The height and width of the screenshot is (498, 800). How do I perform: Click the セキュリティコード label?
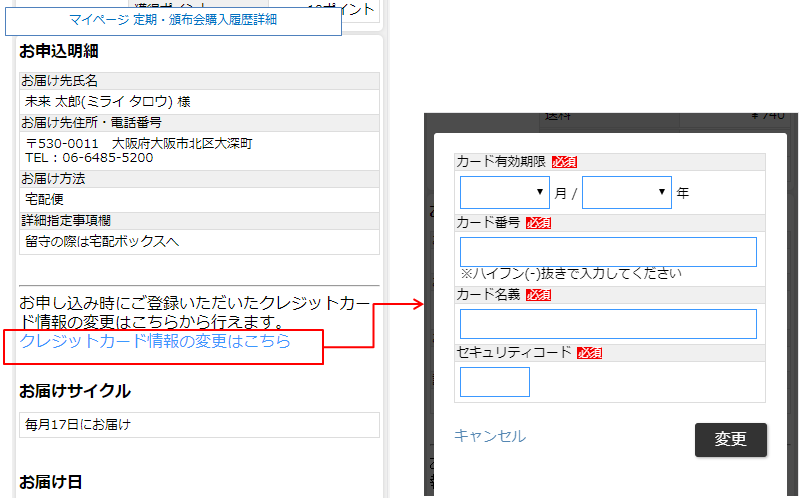click(x=513, y=352)
